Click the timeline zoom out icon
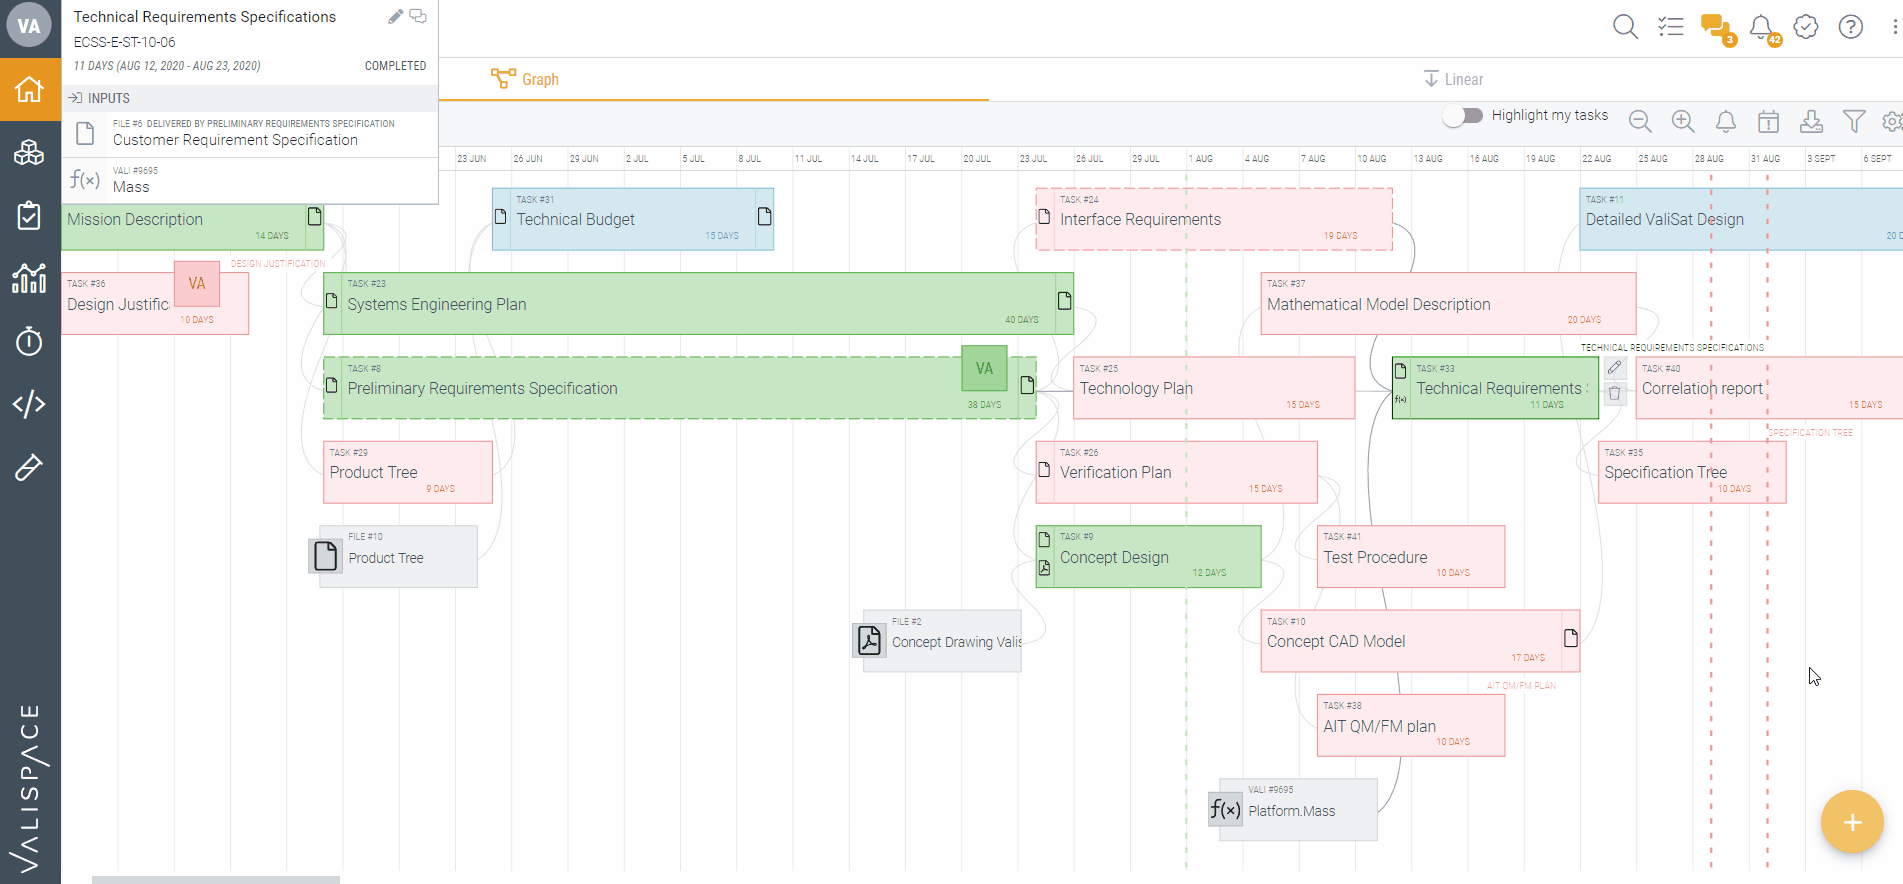The width and height of the screenshot is (1903, 884). (x=1640, y=122)
